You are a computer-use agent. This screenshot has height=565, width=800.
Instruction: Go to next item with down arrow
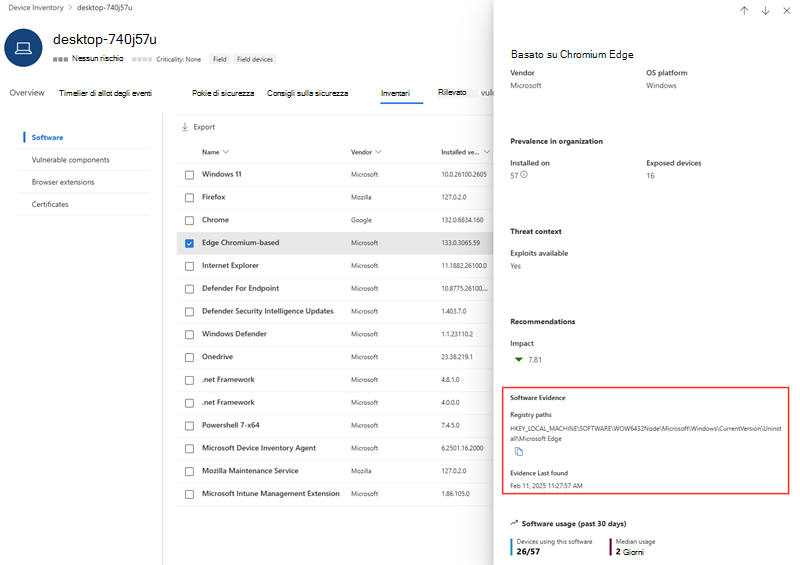coord(765,11)
